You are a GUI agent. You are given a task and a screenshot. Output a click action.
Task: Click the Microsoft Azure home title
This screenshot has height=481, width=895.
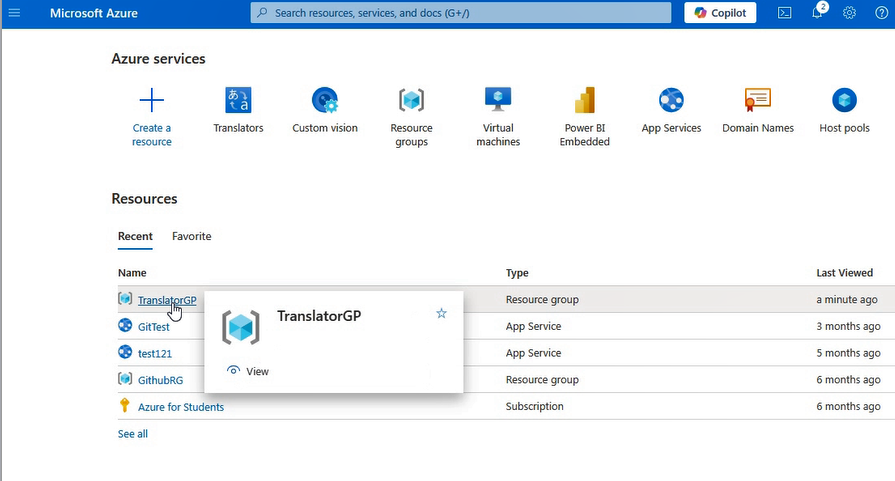pos(94,13)
